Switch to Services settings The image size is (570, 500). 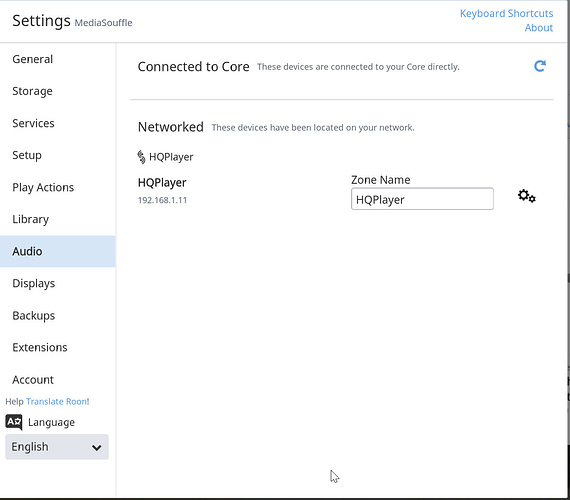[x=58, y=123]
